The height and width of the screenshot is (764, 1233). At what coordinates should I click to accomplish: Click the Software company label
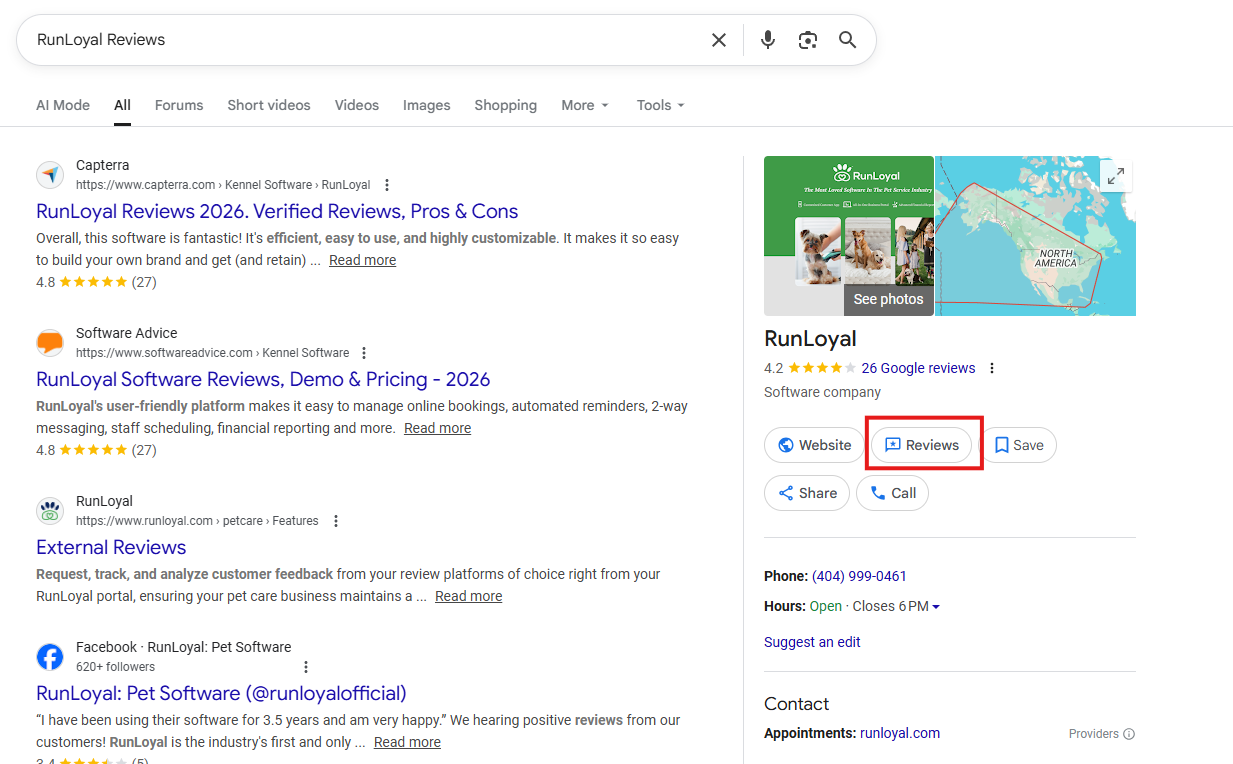click(x=822, y=392)
